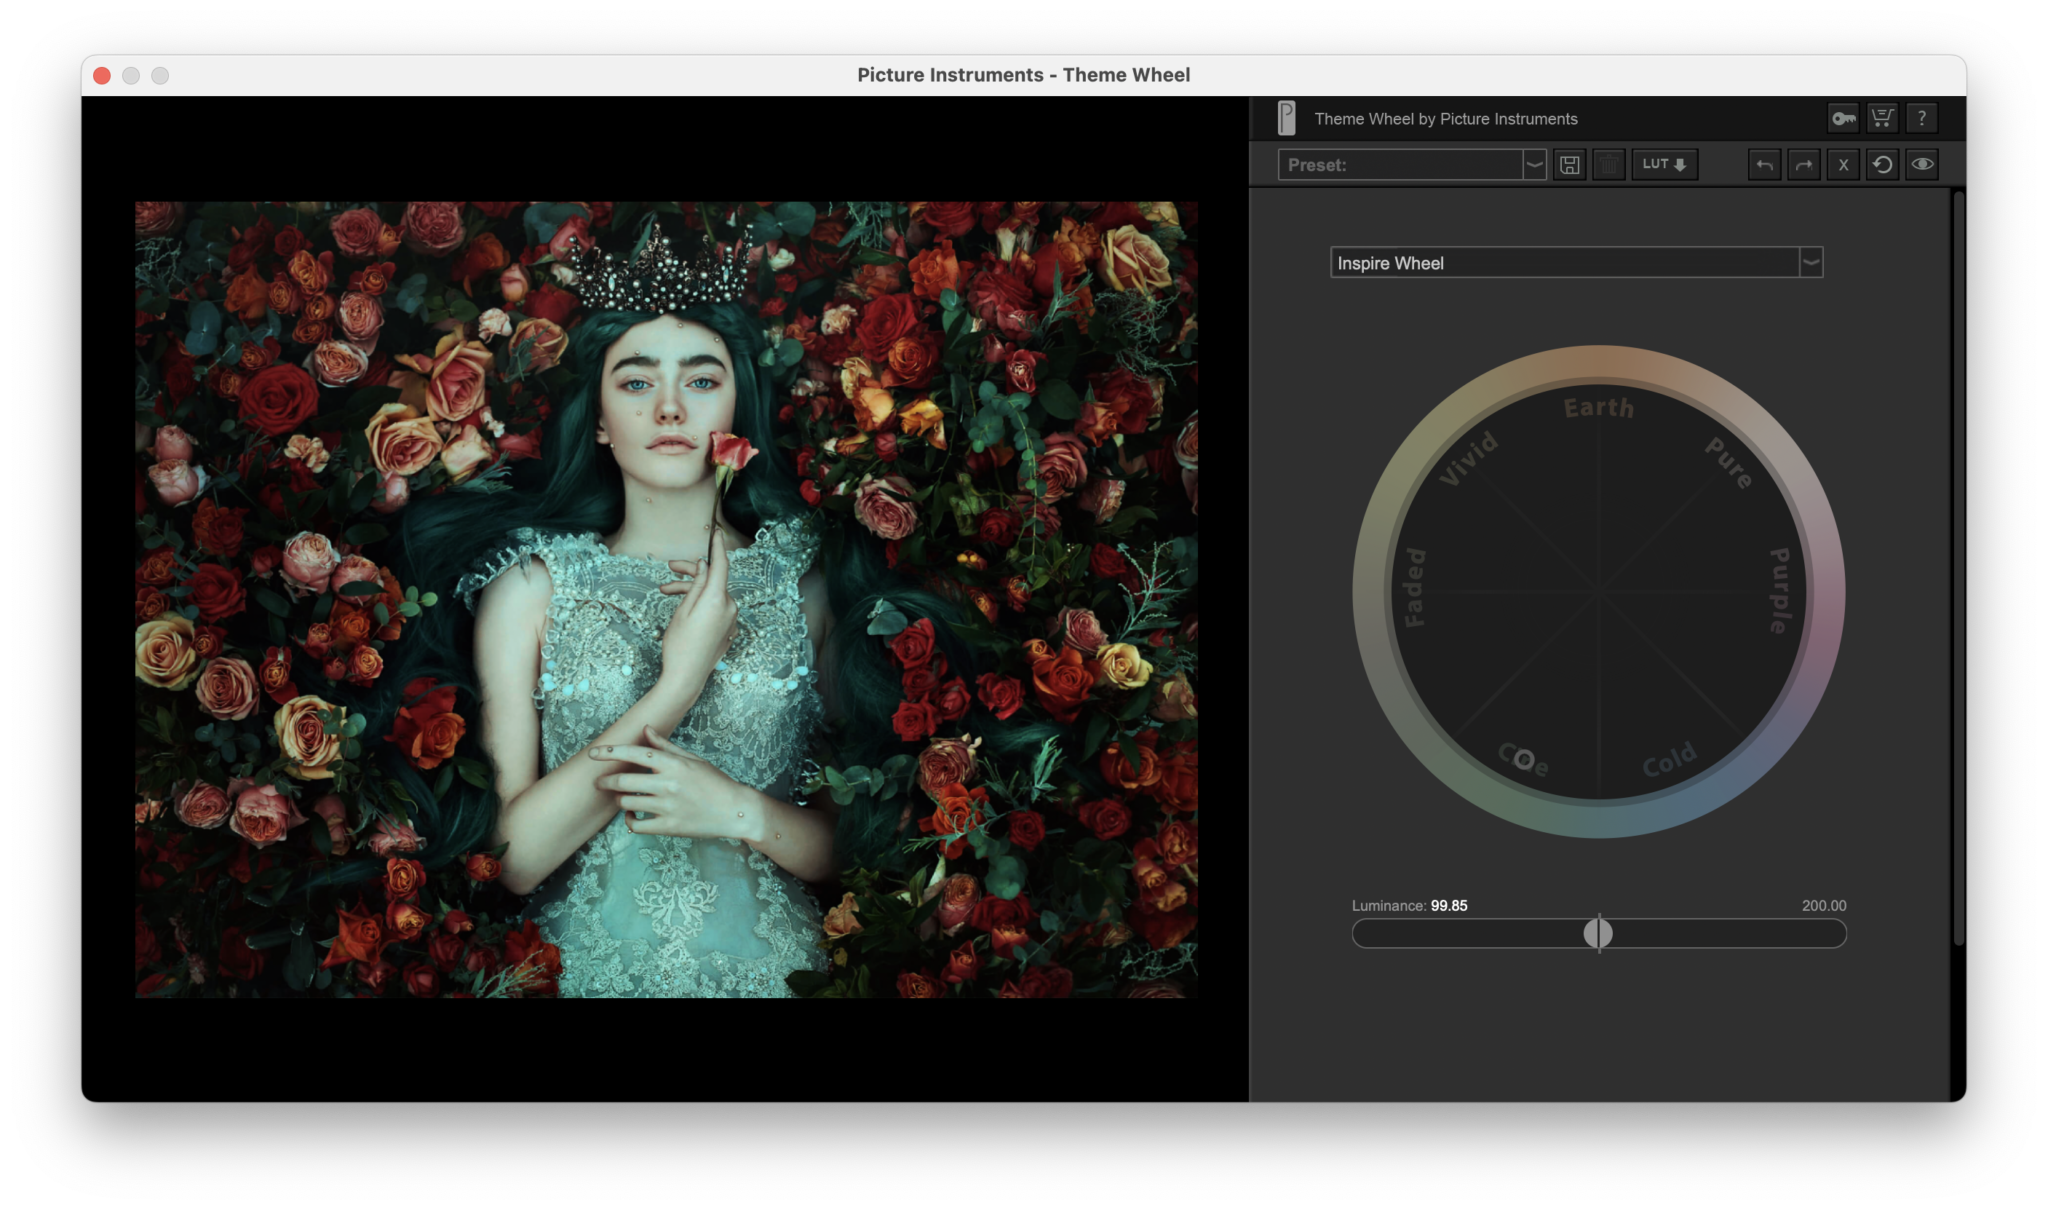Click the delete preset trash icon
2048x1210 pixels.
point(1609,165)
